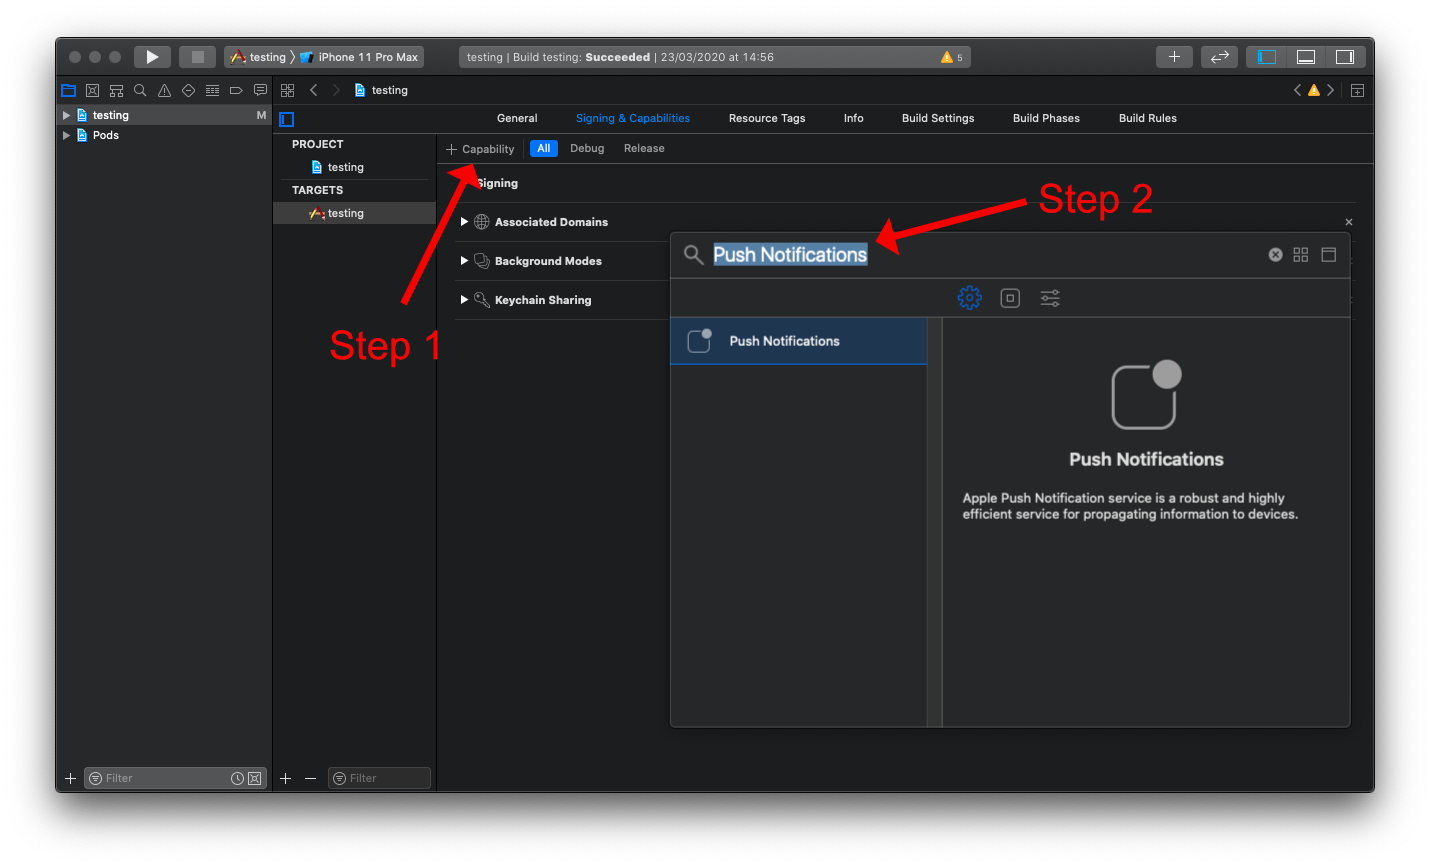
Task: Toggle the navigator panel visibility
Action: (1267, 57)
